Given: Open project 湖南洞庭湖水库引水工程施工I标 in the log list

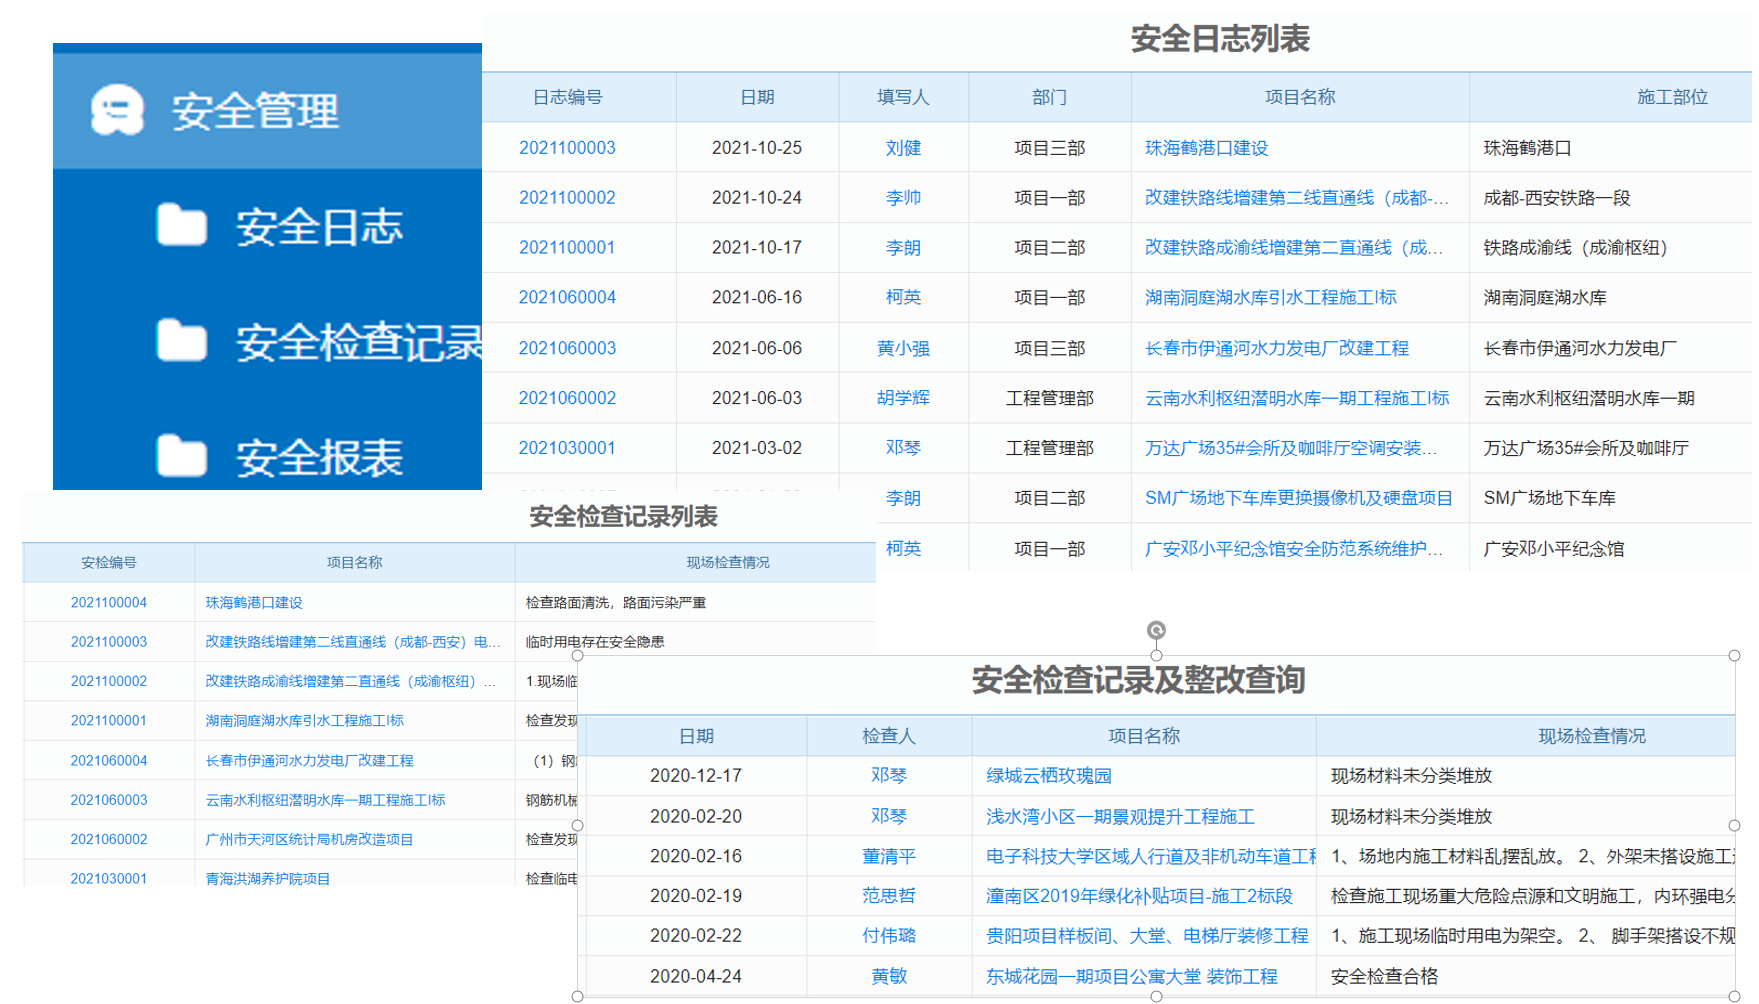Looking at the screenshot, I should pyautogui.click(x=1270, y=297).
